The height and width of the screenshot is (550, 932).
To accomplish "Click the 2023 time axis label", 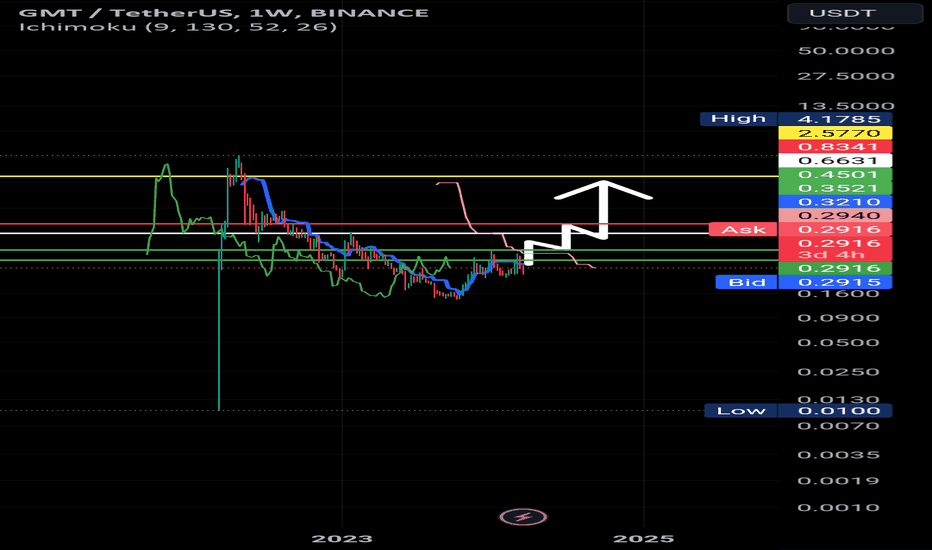I will click(x=342, y=539).
